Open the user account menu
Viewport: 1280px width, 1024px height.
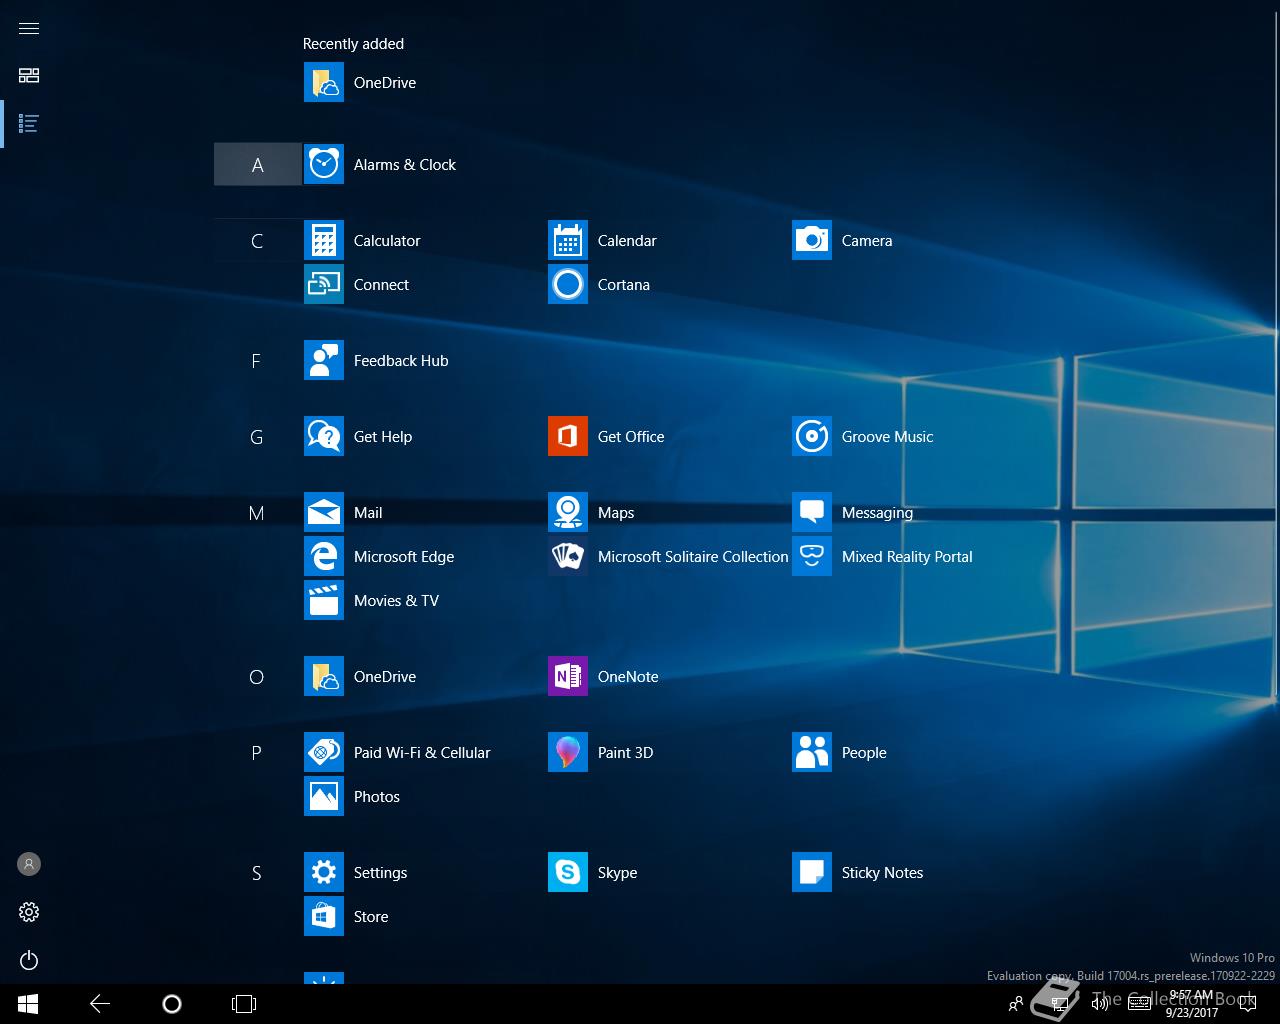[29, 864]
